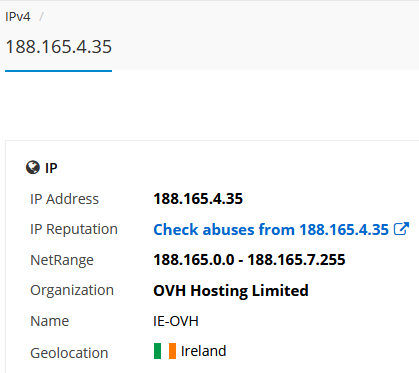The height and width of the screenshot is (373, 419).
Task: Click the IP Address field label
Action: (64, 199)
